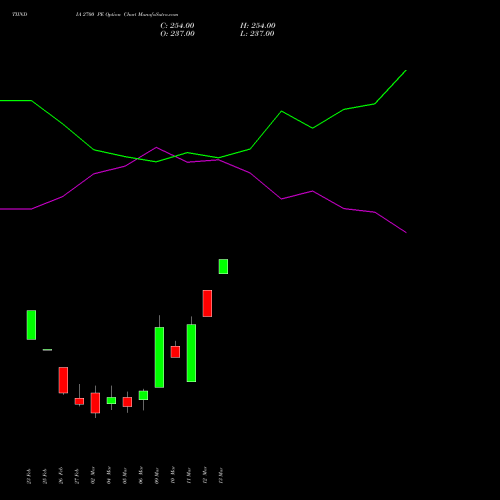Click the close value C: 254.00
The height and width of the screenshot is (500, 500).
[177, 26]
